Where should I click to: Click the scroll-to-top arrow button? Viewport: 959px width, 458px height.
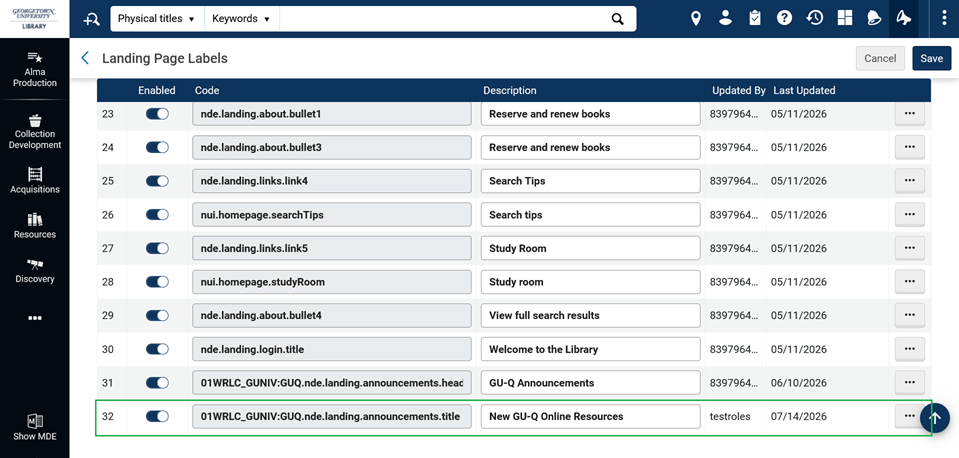point(935,418)
